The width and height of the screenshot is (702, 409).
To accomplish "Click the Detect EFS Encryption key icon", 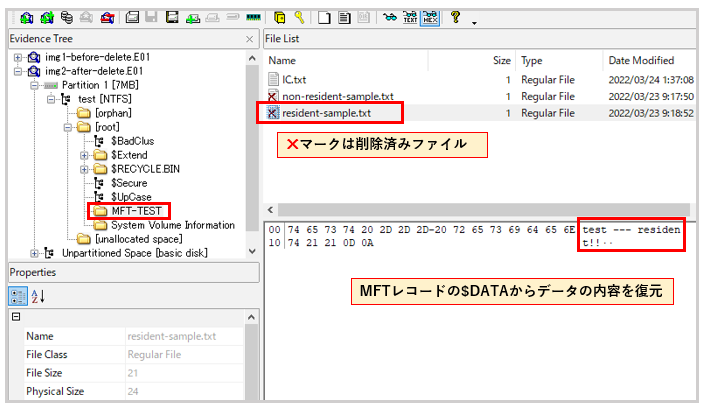I will click(300, 18).
